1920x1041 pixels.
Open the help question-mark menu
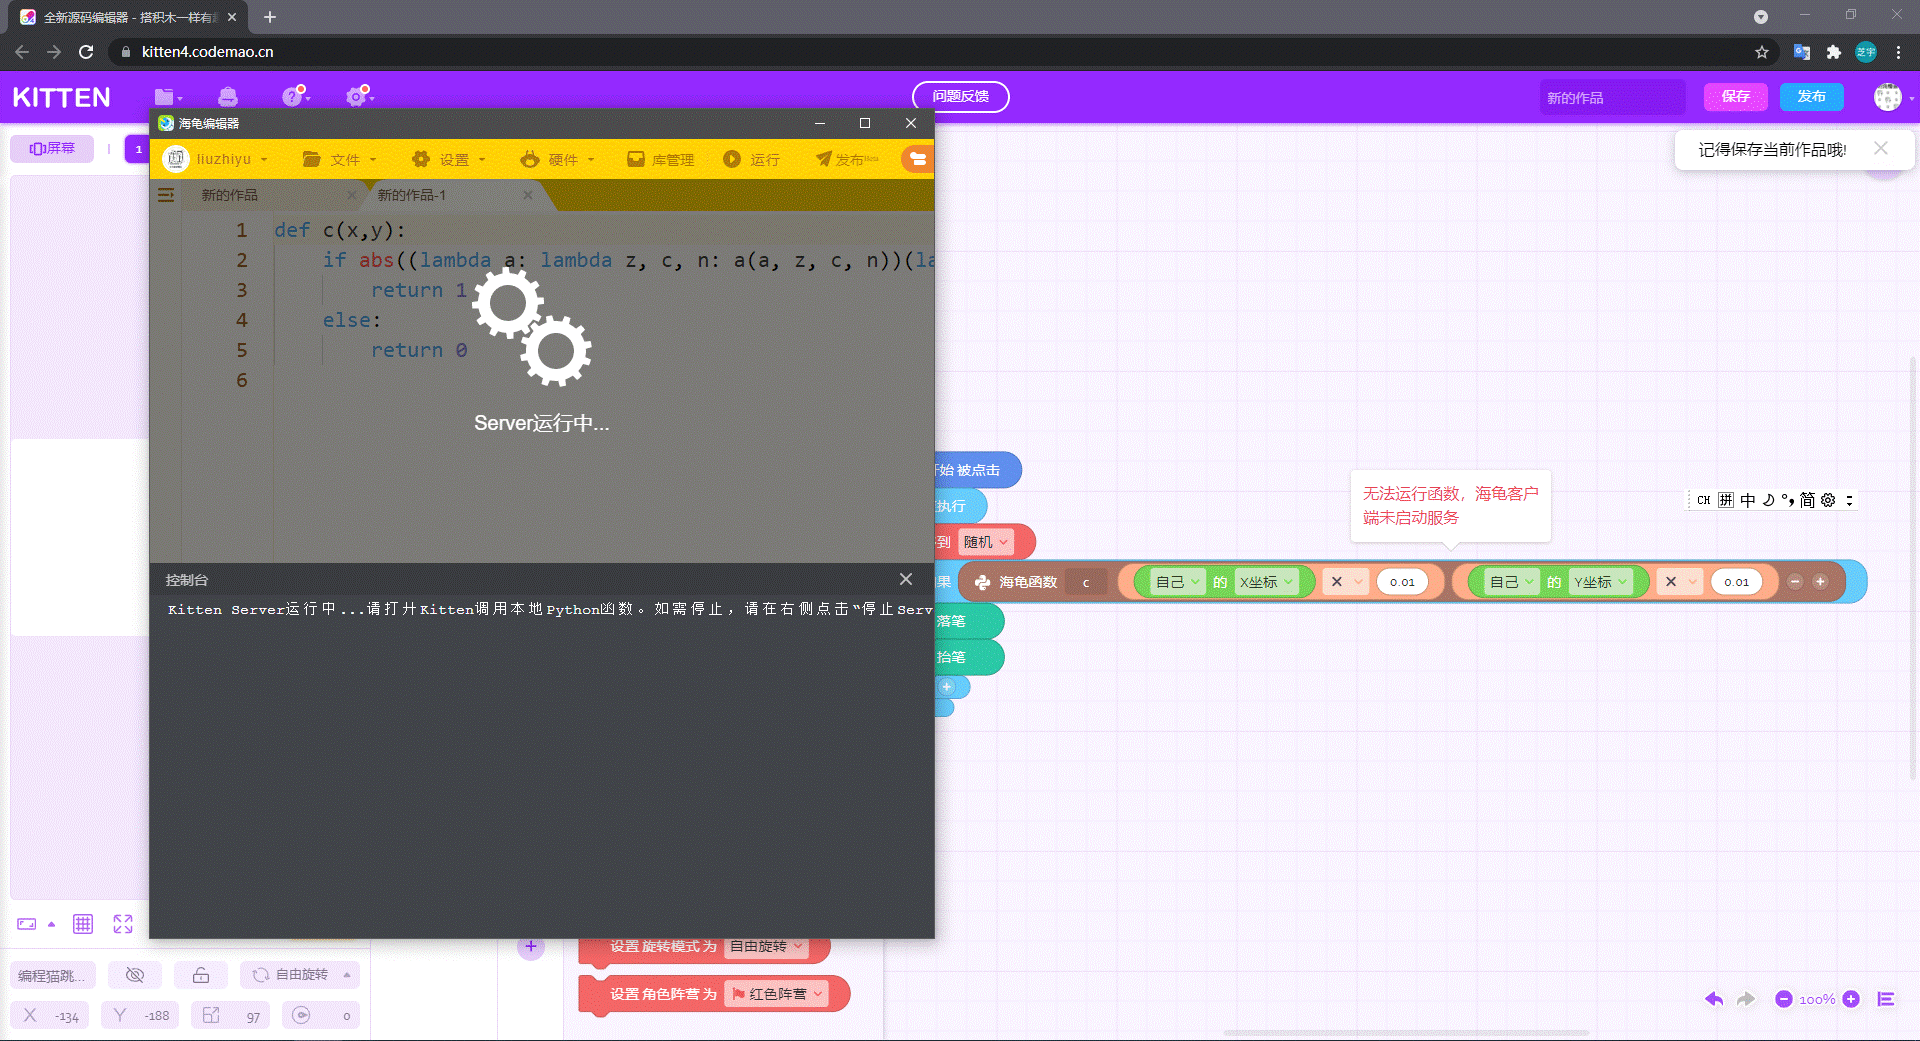pos(295,96)
